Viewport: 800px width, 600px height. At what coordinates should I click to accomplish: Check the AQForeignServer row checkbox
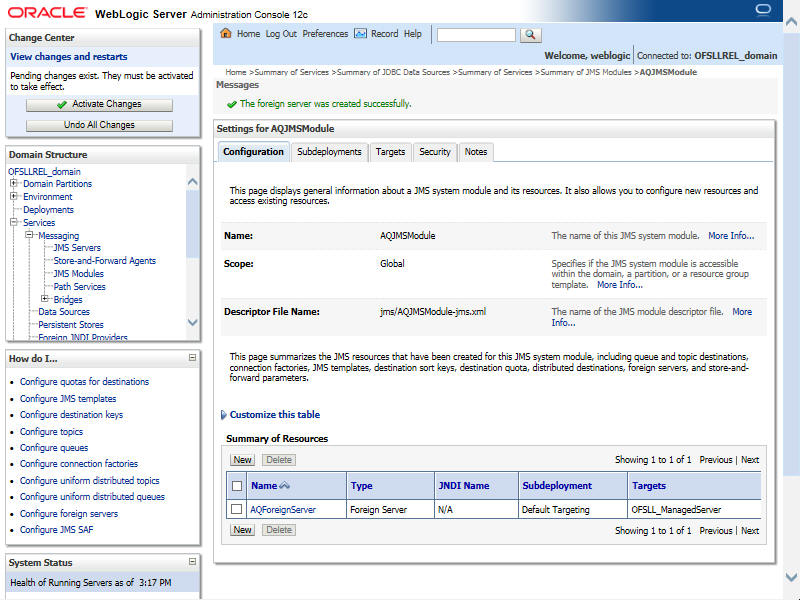(236, 509)
